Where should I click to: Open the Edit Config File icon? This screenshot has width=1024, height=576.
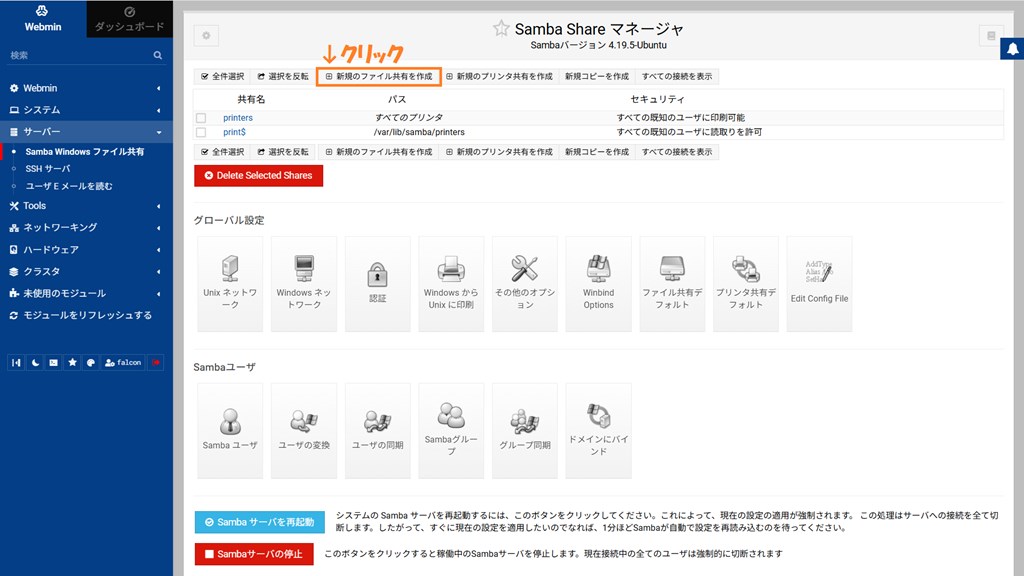[819, 283]
